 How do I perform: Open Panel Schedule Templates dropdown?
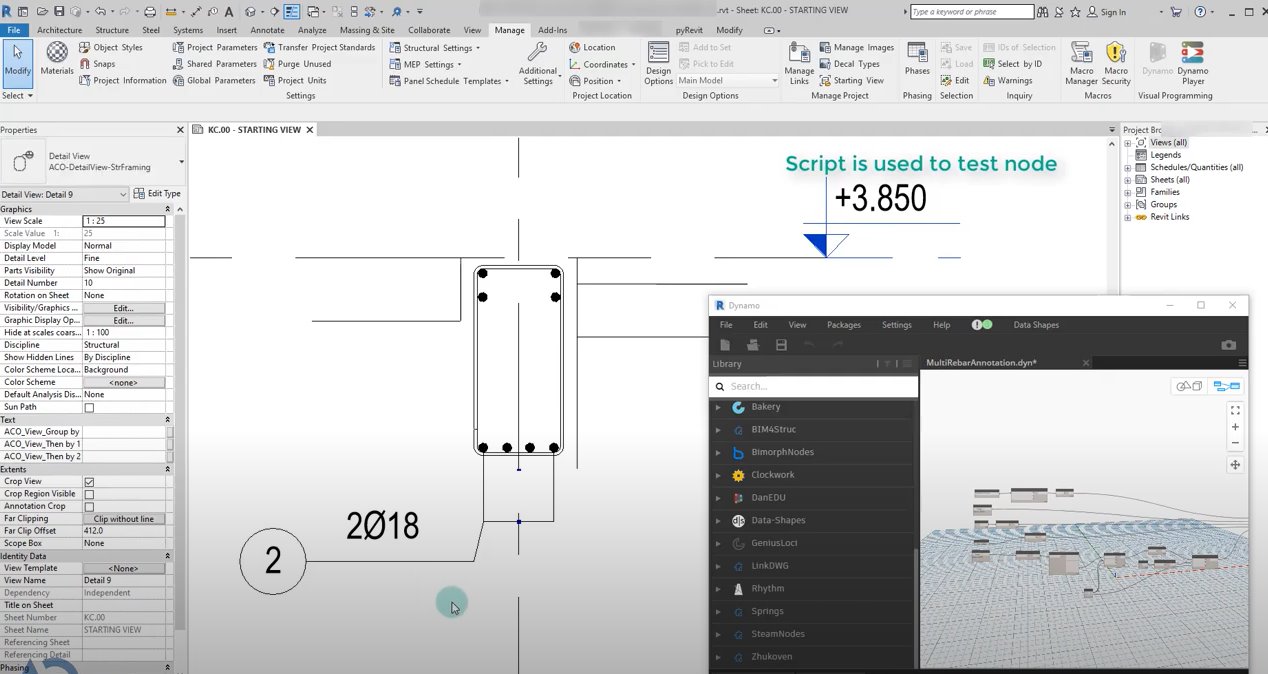coord(449,80)
